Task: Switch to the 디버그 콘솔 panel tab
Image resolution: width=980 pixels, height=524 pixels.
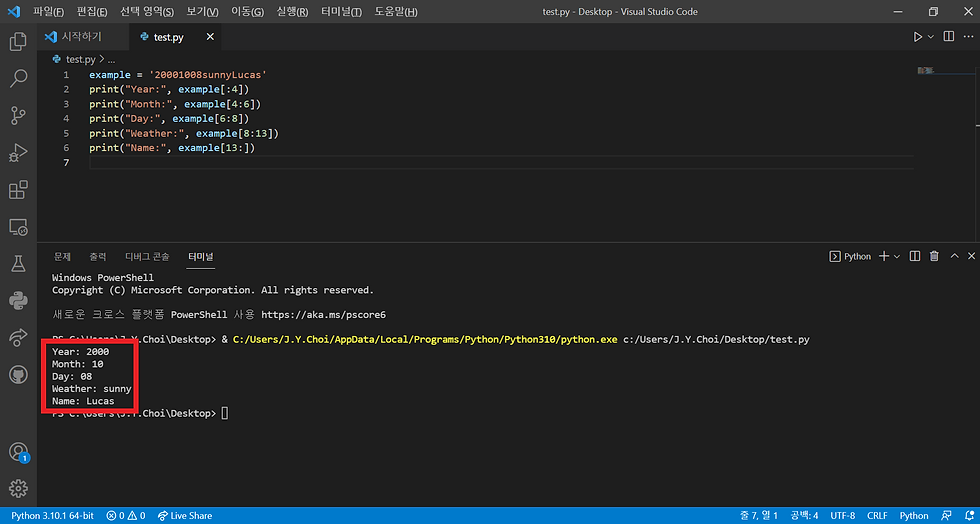Action: 147,256
